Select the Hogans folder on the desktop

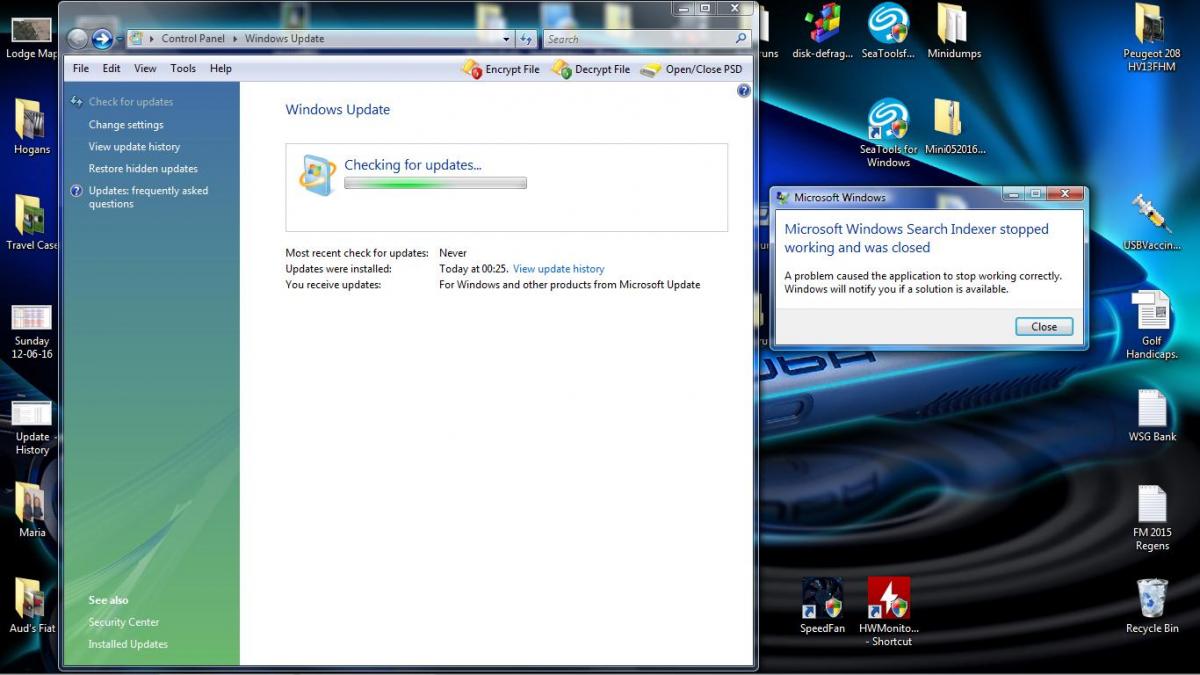(x=31, y=127)
